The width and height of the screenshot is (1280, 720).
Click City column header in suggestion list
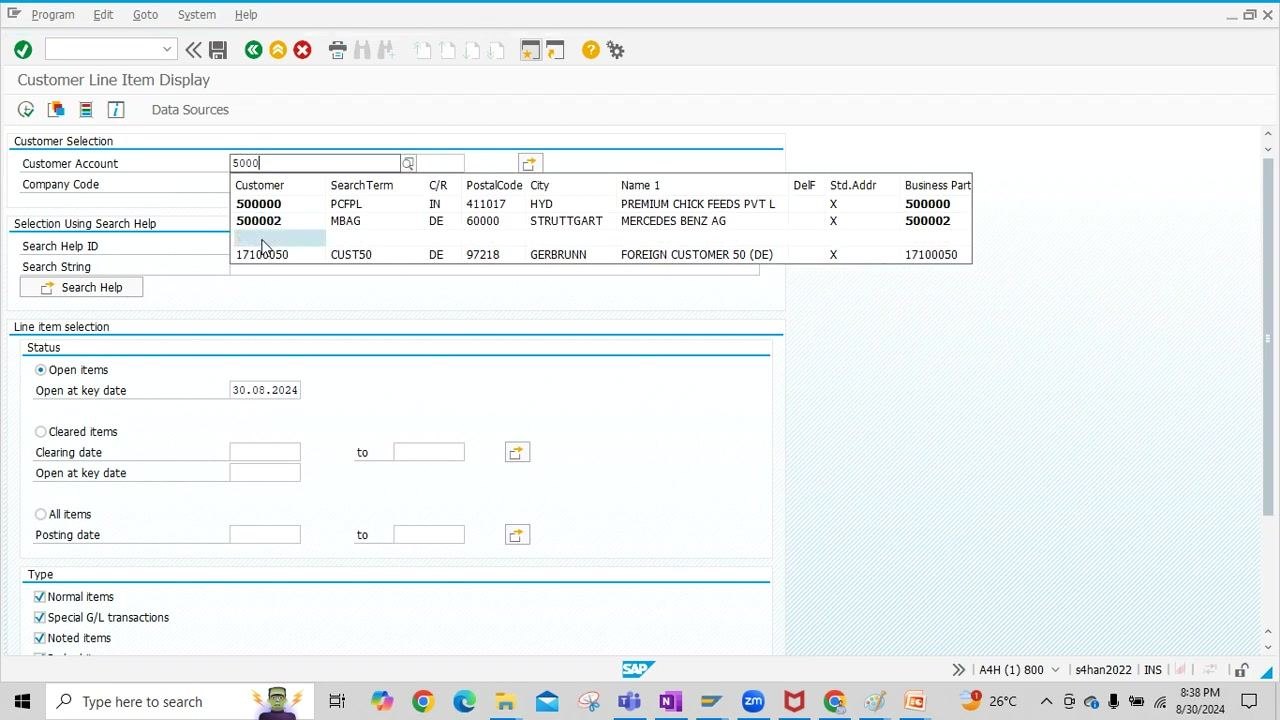click(540, 185)
